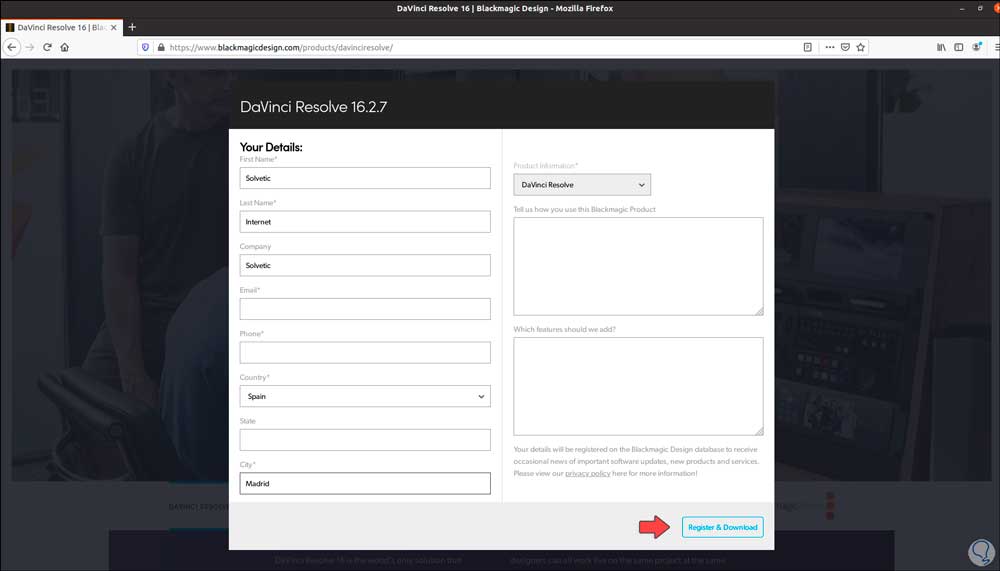Click the 'Which features should we add' textarea
The height and width of the screenshot is (571, 1000).
(638, 386)
